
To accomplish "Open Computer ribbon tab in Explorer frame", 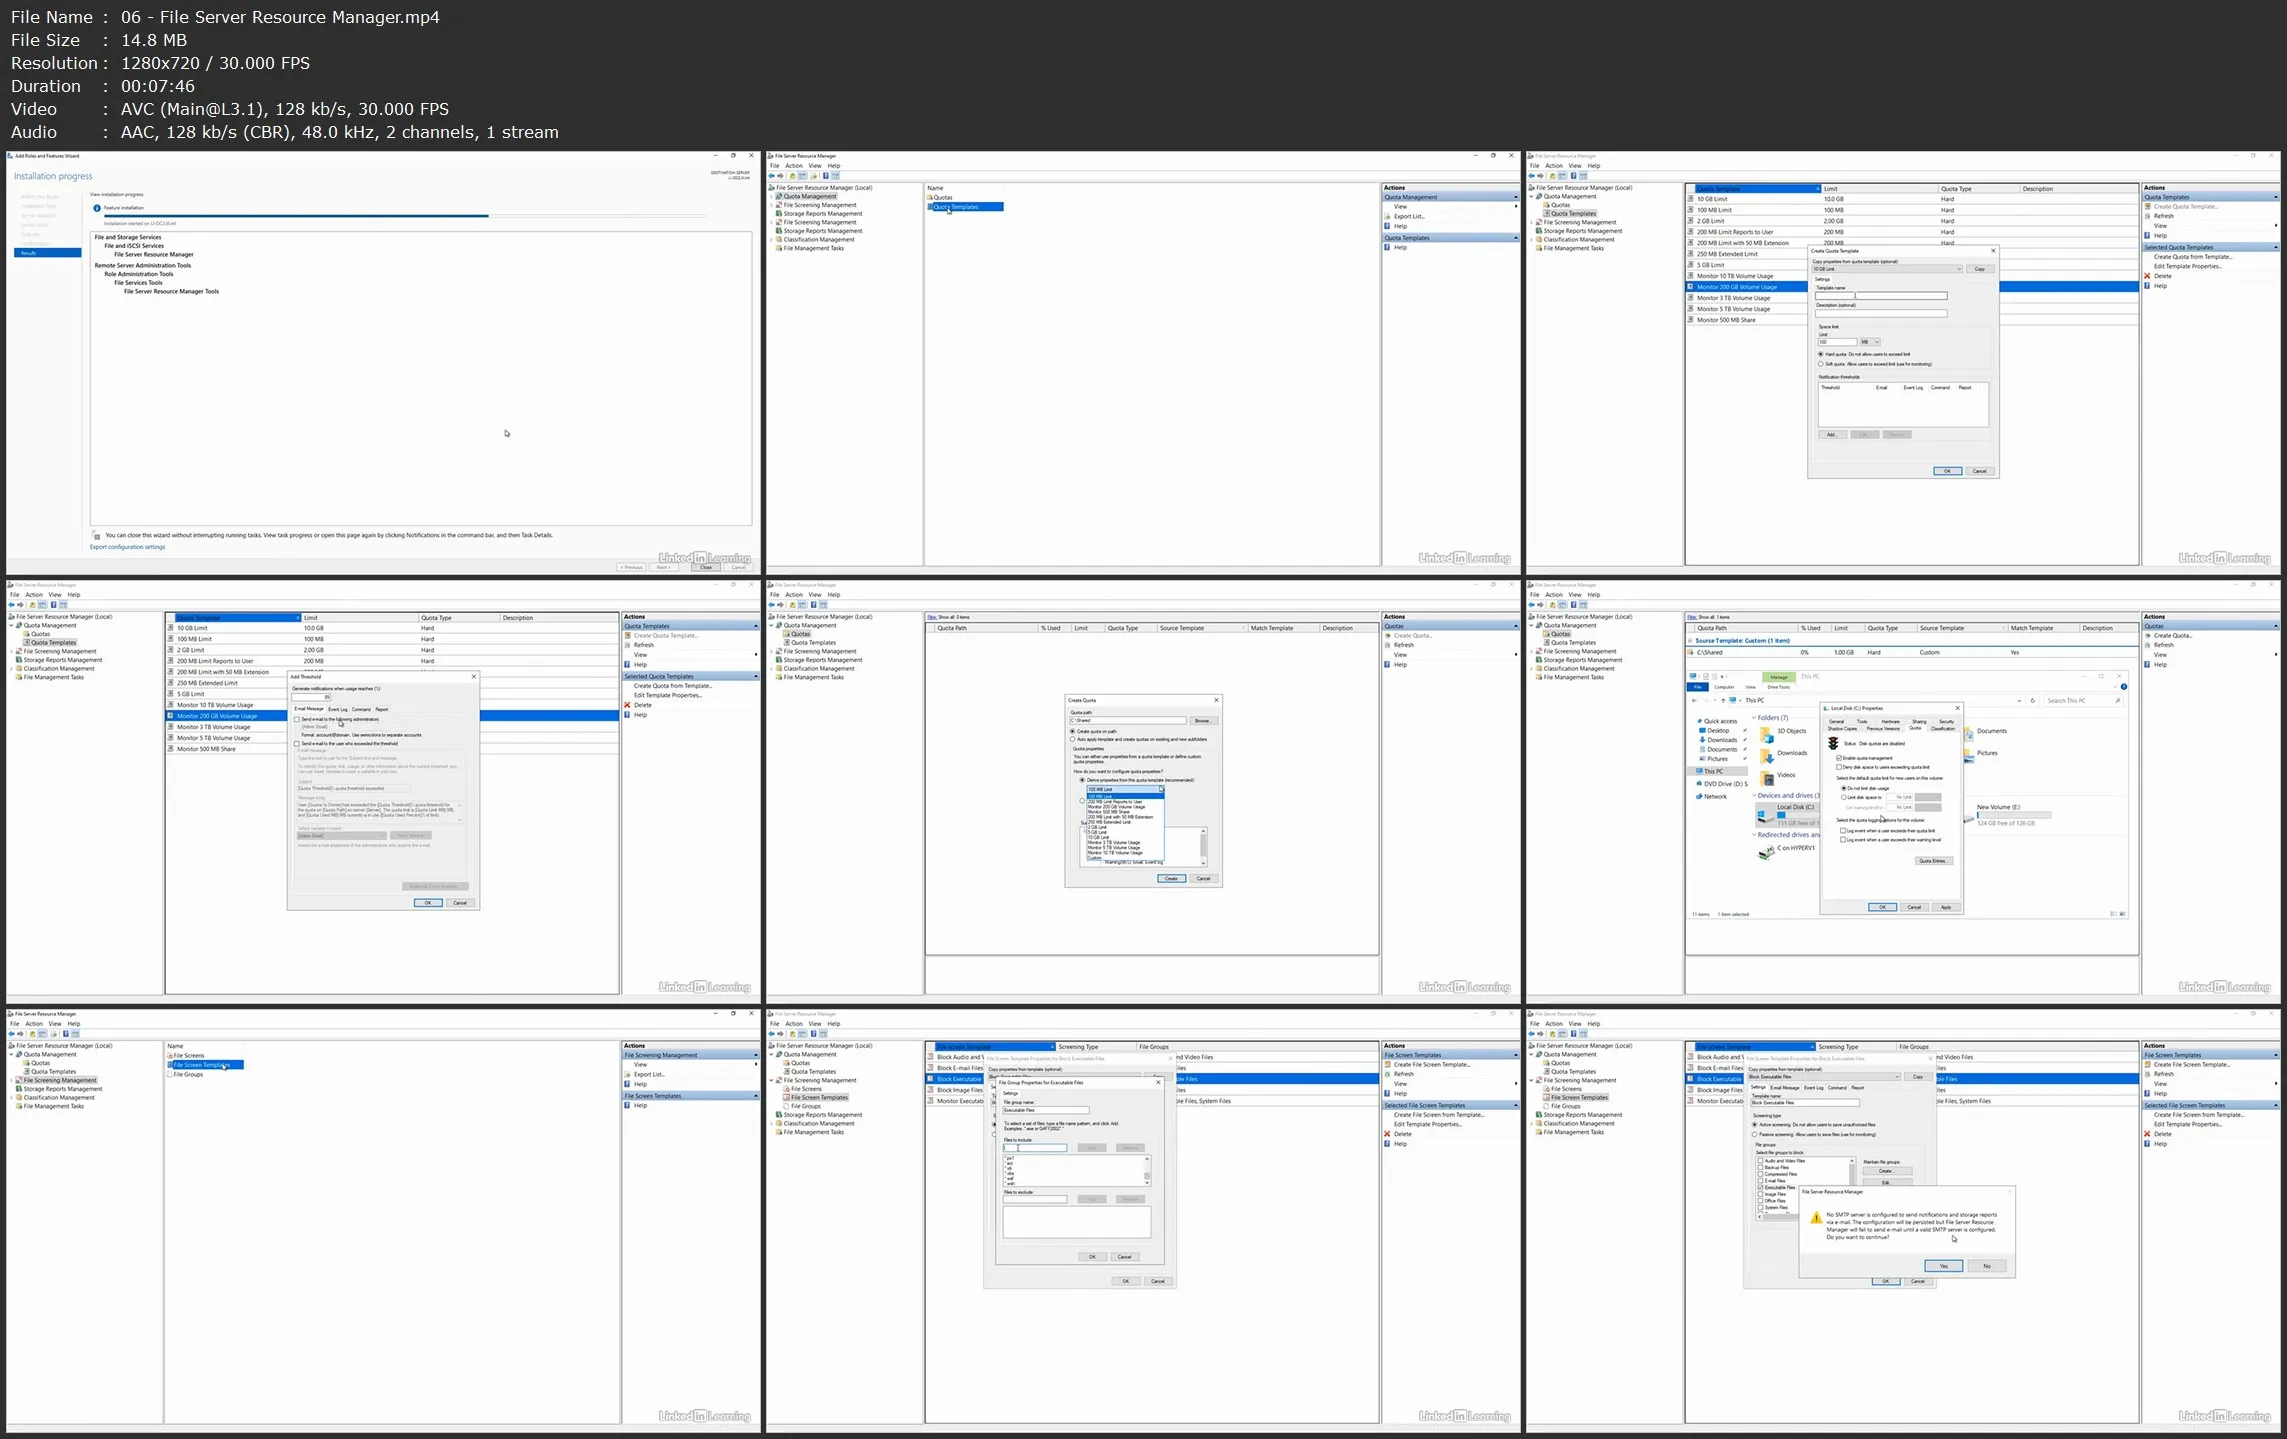I will coord(1724,687).
